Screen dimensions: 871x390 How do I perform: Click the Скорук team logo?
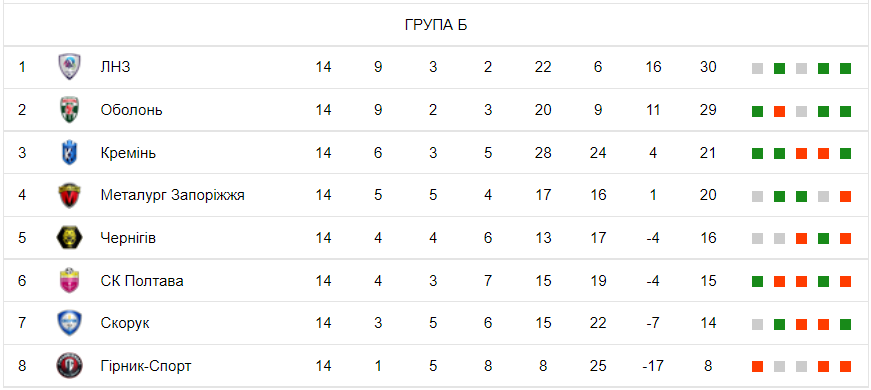tap(69, 323)
